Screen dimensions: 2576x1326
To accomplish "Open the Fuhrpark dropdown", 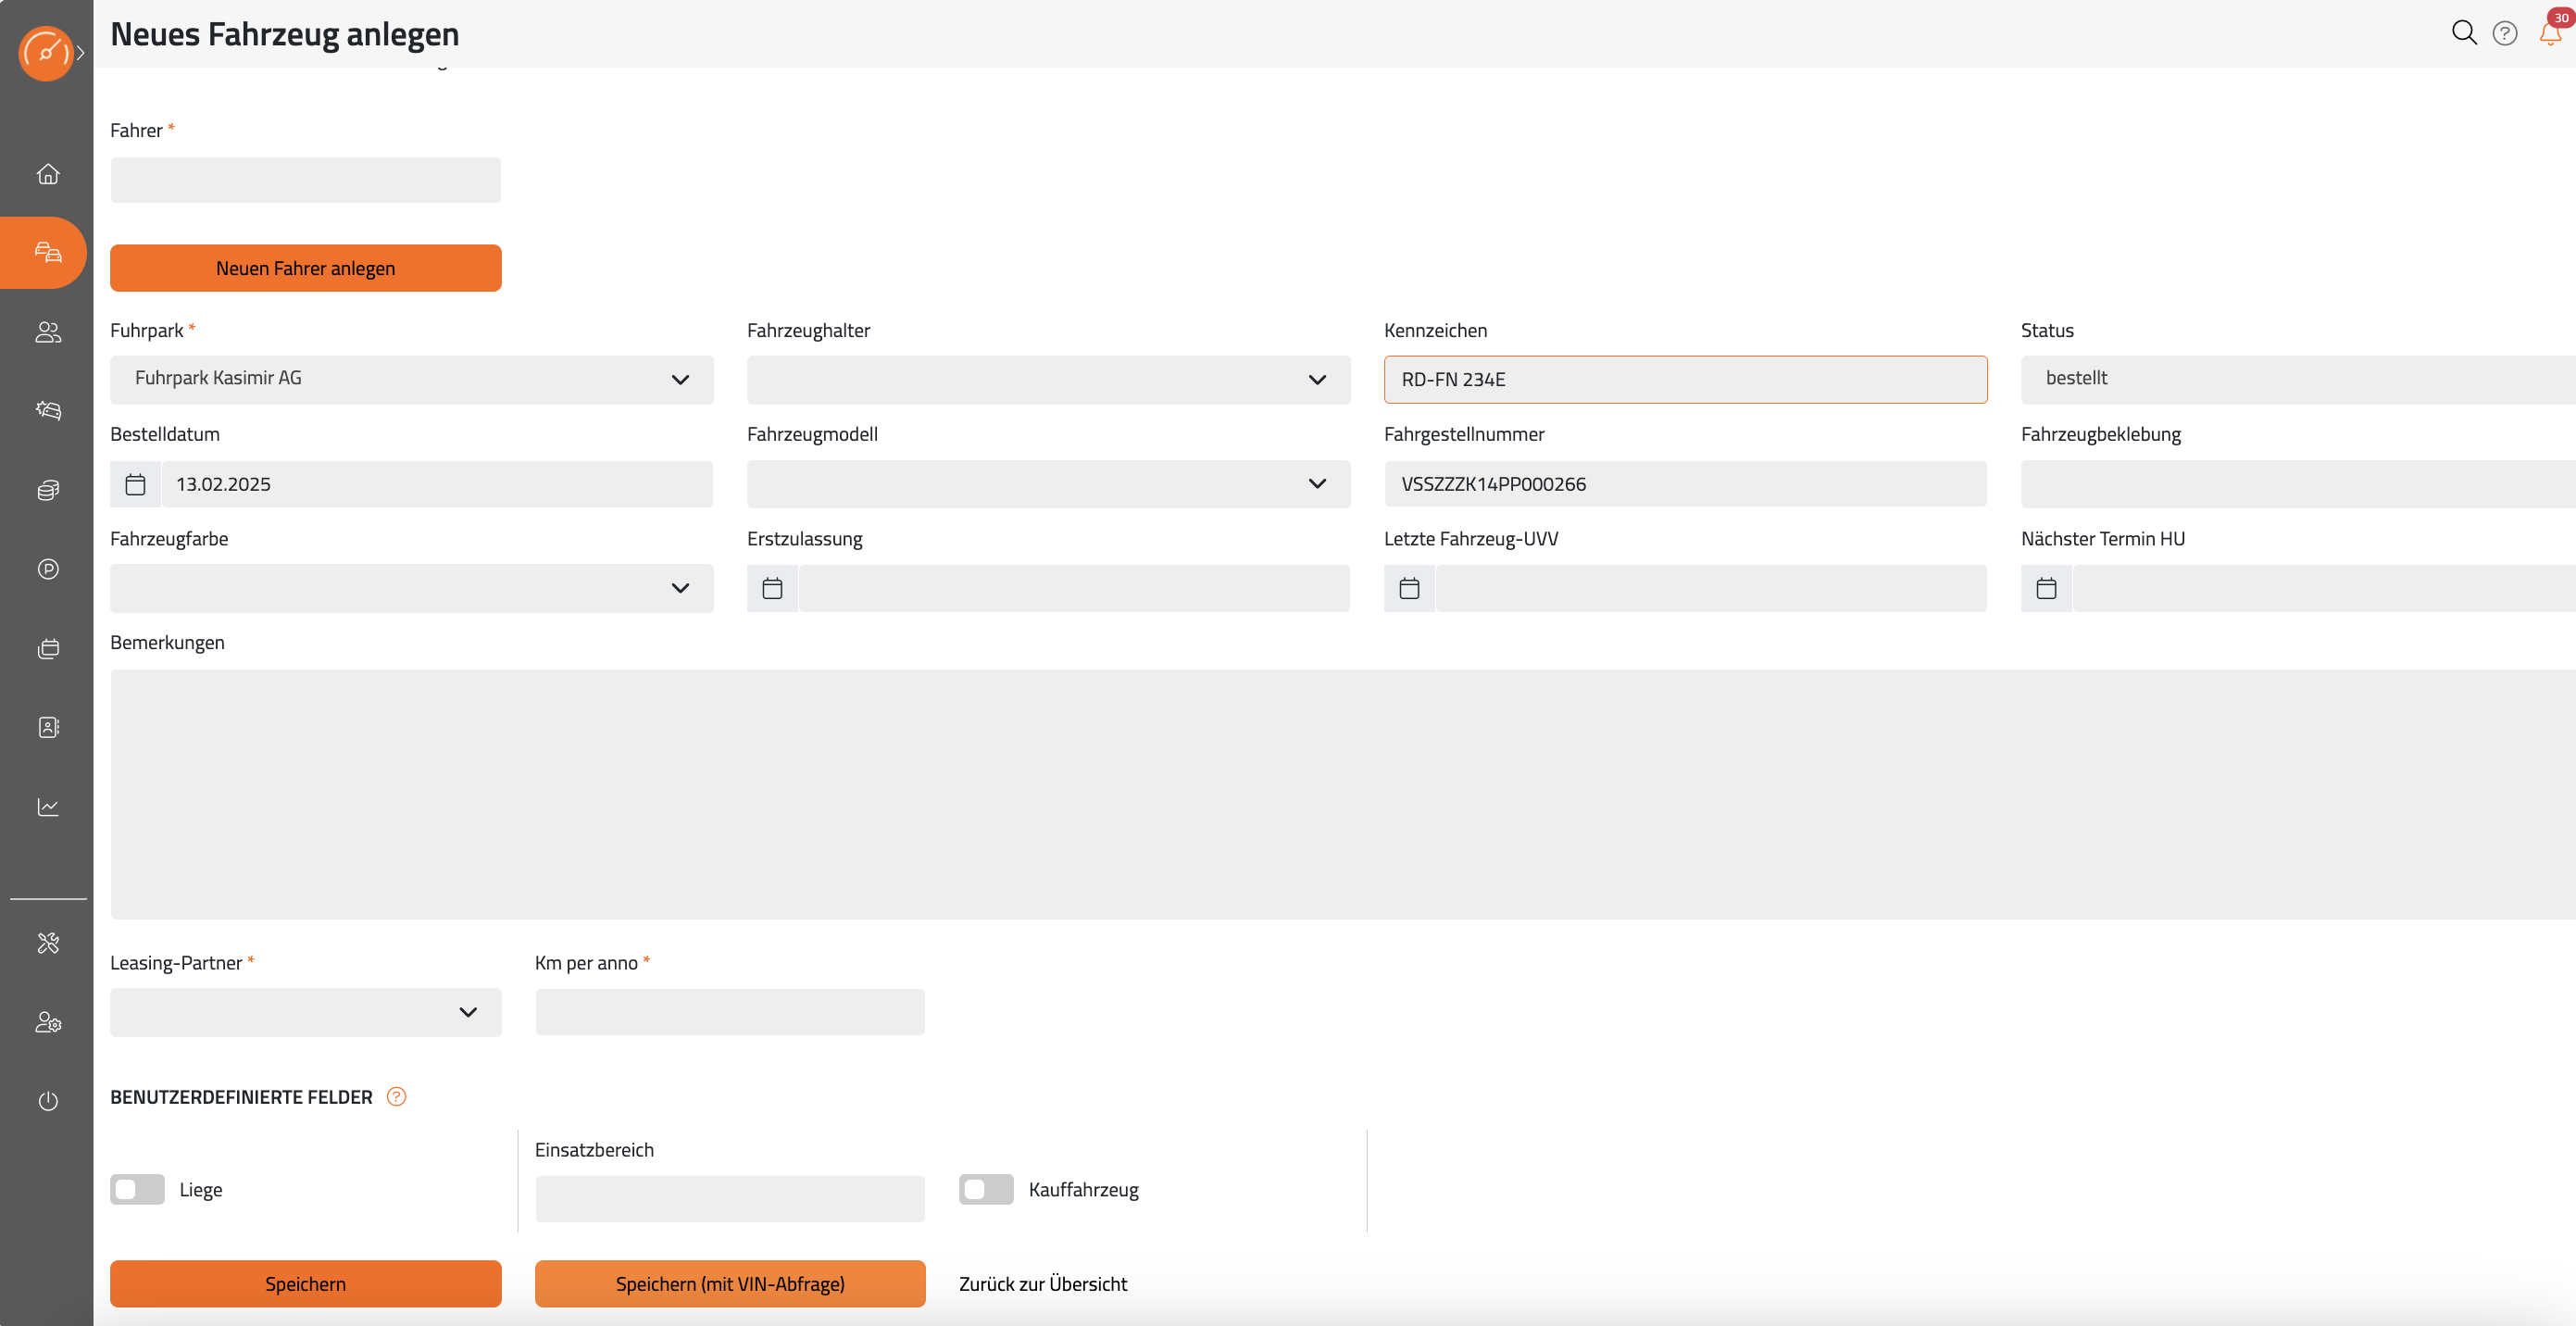I will (x=412, y=380).
